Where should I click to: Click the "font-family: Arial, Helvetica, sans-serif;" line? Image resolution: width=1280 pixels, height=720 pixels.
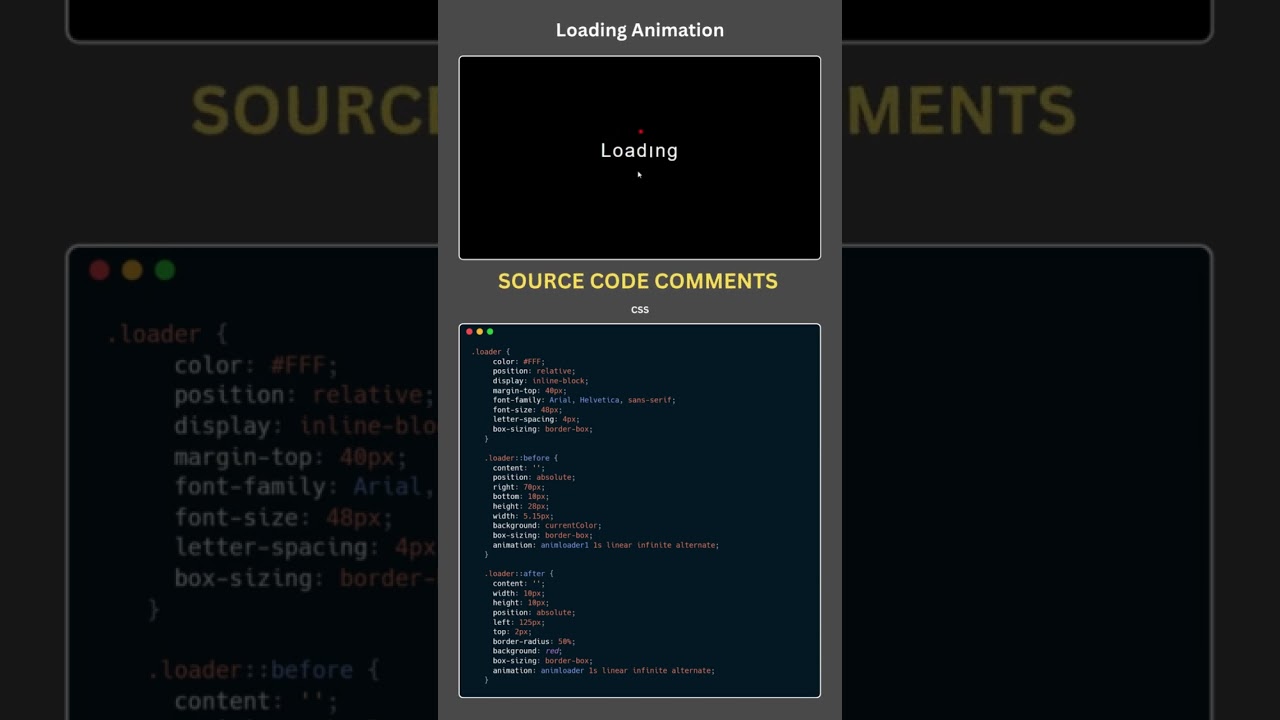coord(584,400)
